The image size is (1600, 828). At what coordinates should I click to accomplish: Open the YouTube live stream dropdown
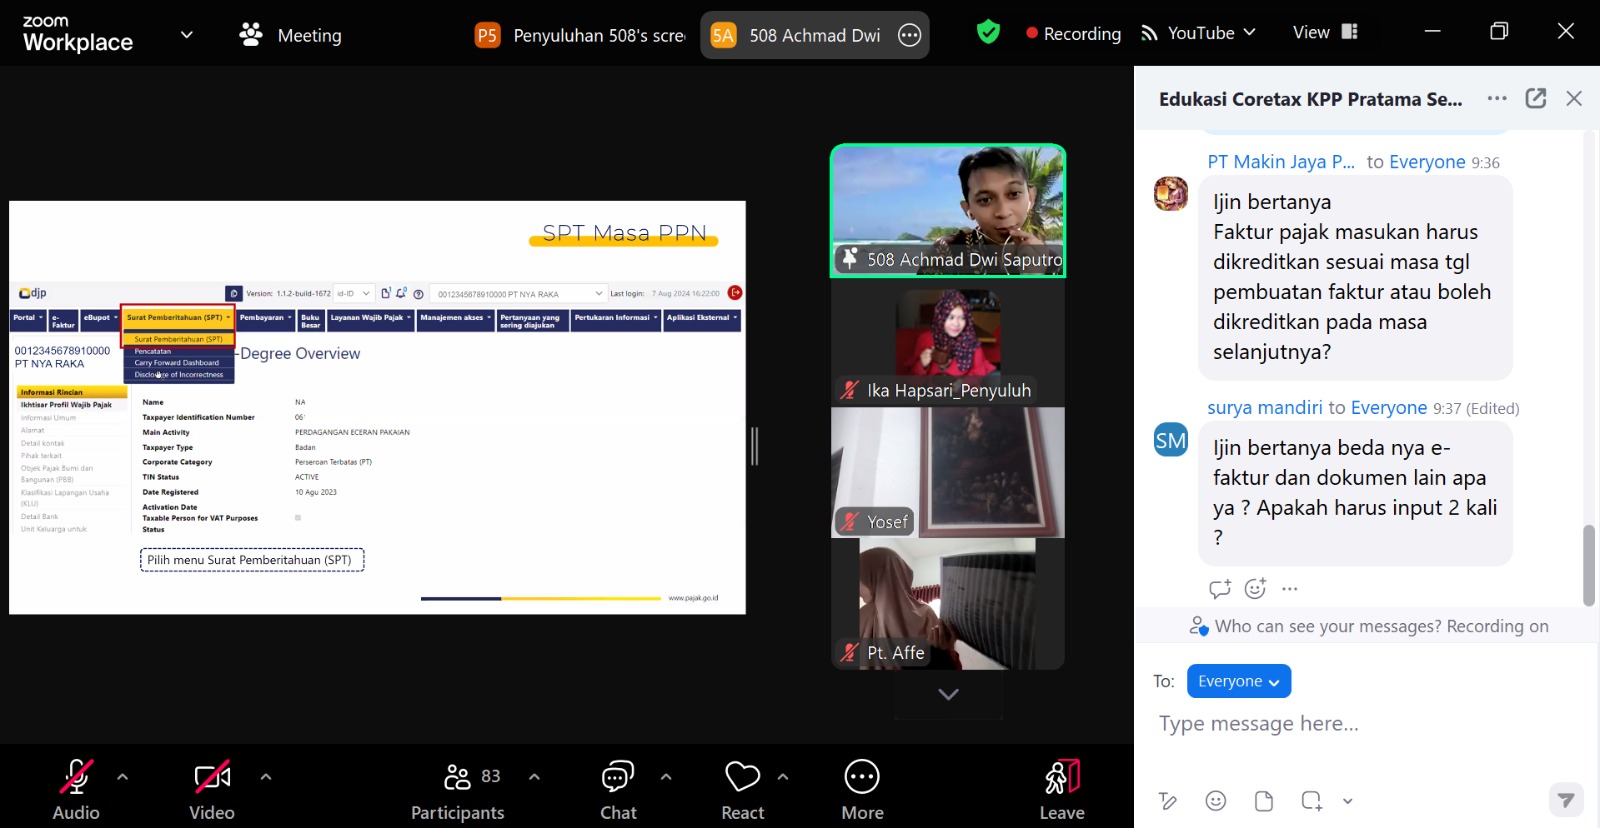(1199, 33)
